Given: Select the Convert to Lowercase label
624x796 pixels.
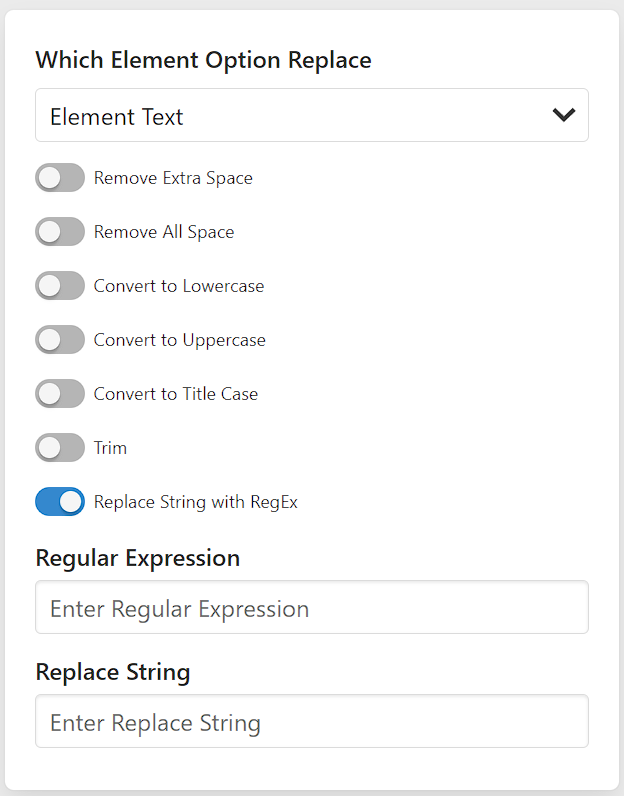Looking at the screenshot, I should [x=179, y=286].
